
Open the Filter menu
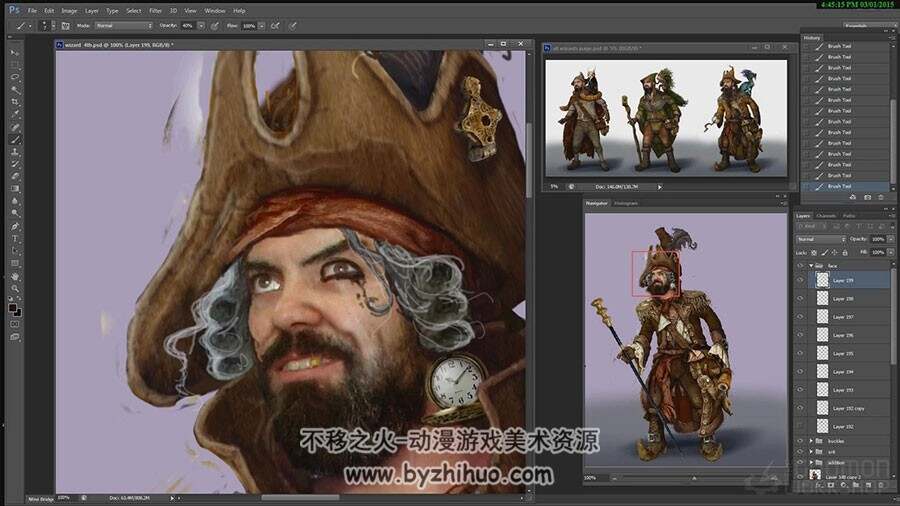click(x=155, y=10)
